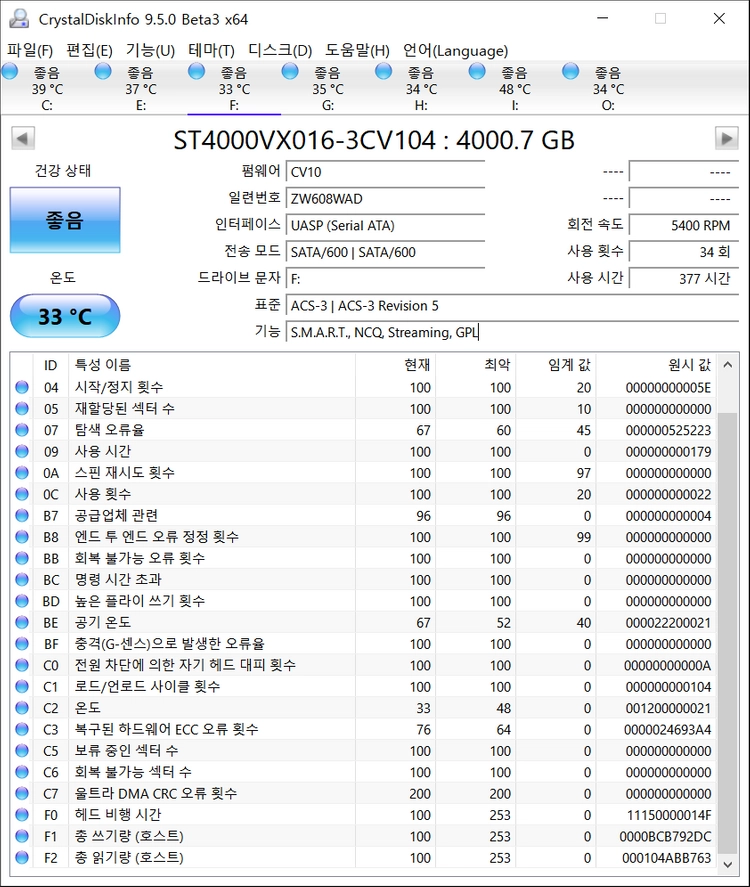This screenshot has width=750, height=887.
Task: Click status icon for 0A 스핀 재시도 횟수
Action: [x=22, y=472]
